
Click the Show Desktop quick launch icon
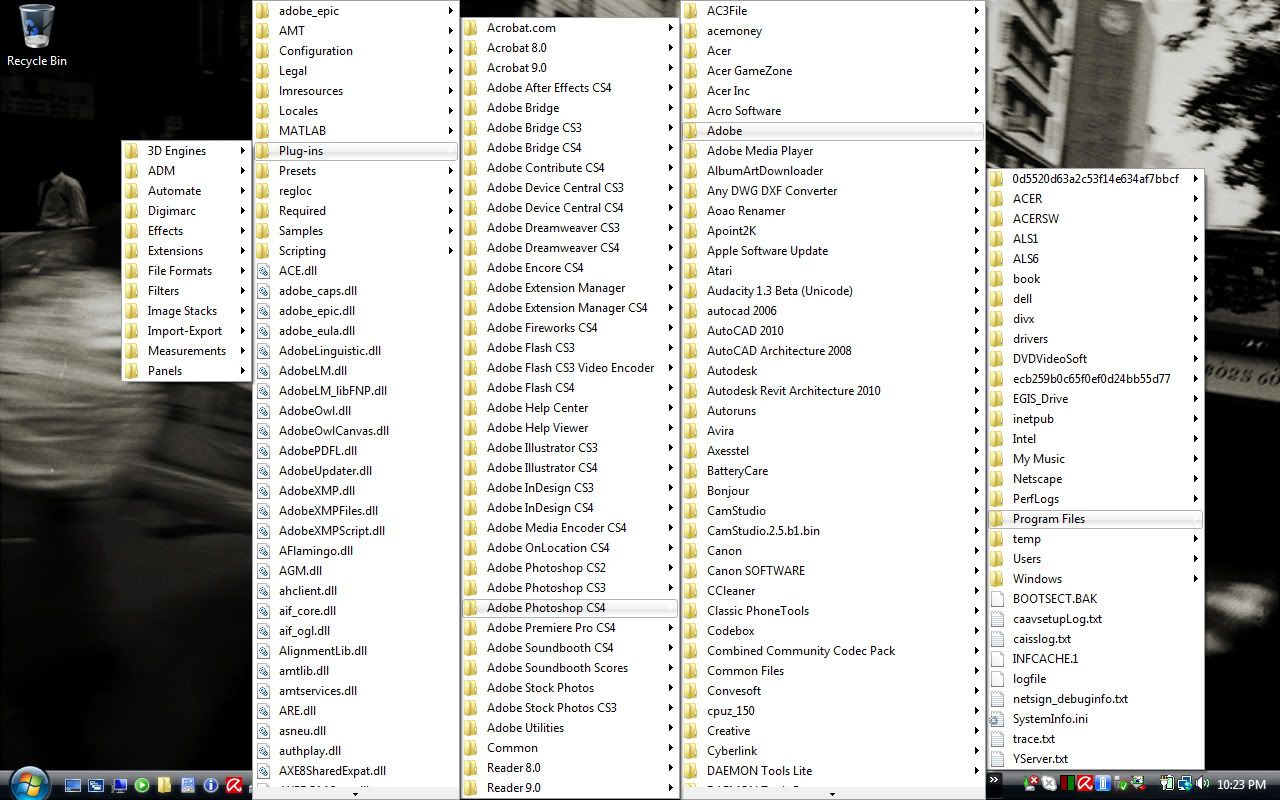pos(73,785)
